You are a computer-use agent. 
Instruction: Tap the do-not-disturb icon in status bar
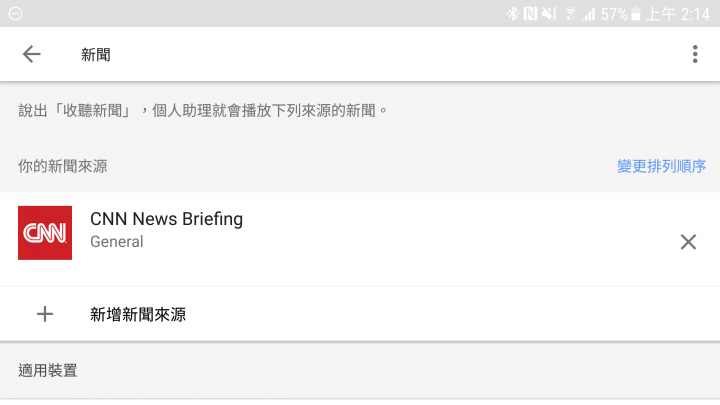point(15,13)
